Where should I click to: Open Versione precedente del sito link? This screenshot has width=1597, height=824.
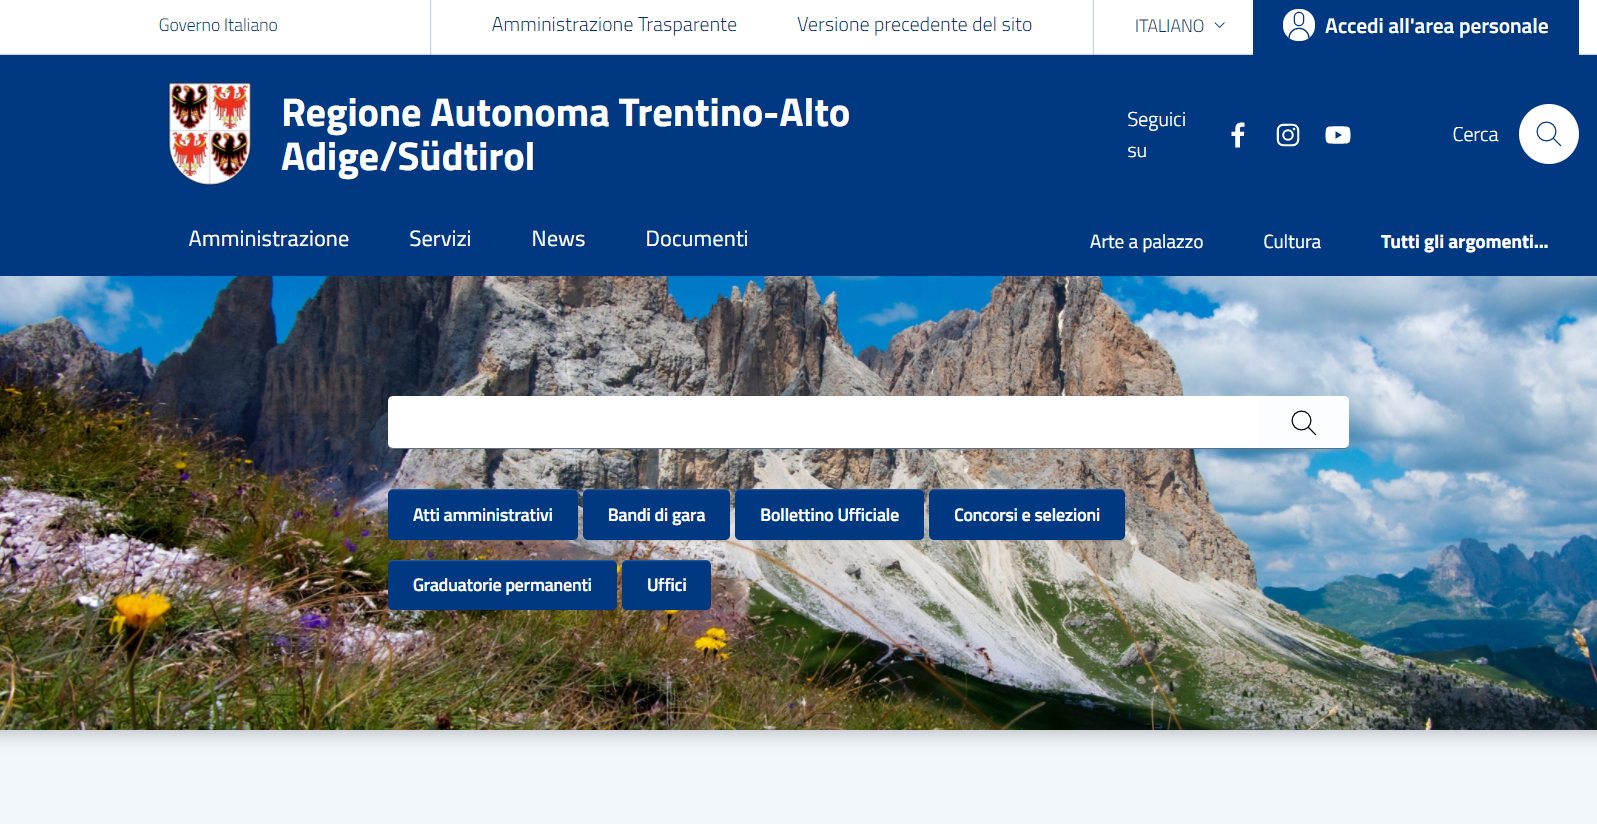[914, 25]
